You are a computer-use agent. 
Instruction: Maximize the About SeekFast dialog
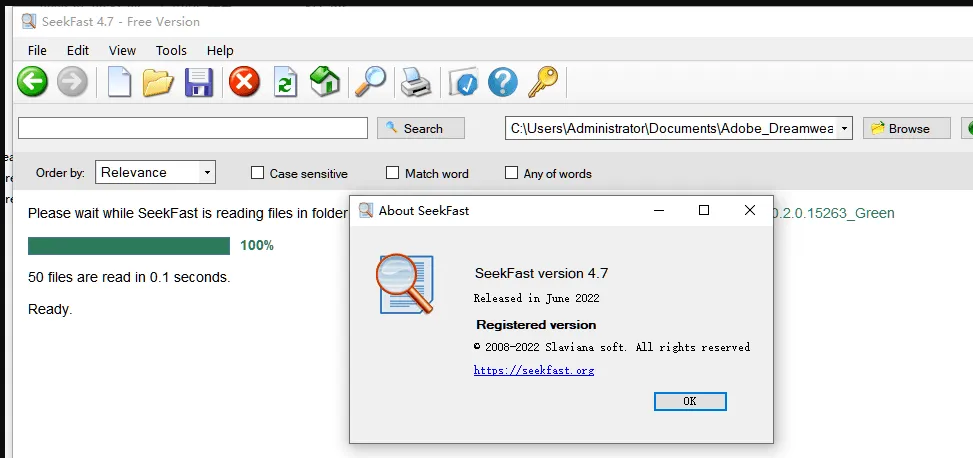pyautogui.click(x=704, y=210)
